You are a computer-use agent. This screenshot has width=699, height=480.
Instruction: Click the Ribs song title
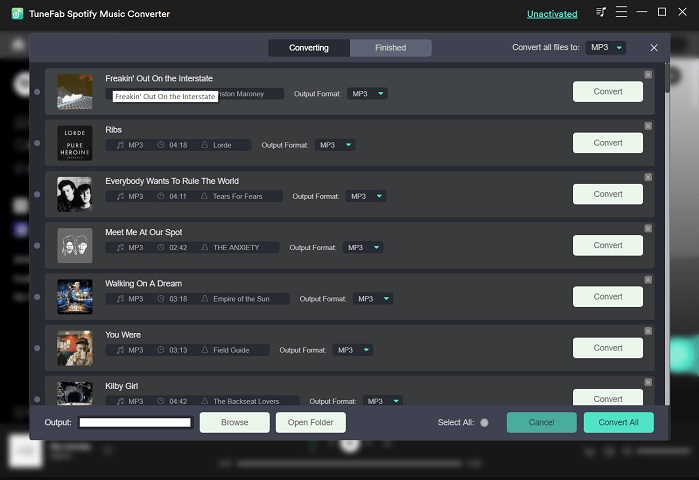[x=113, y=130]
